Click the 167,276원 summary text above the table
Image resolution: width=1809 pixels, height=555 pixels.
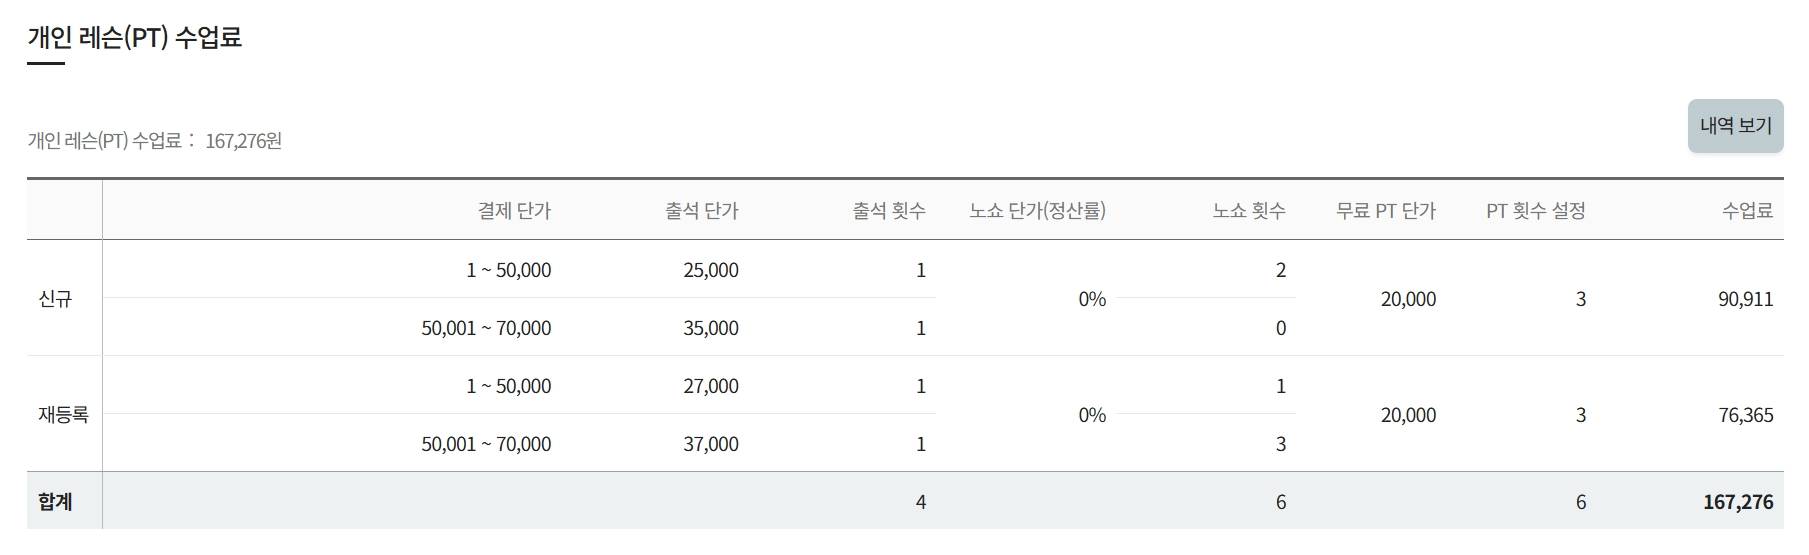pos(243,141)
